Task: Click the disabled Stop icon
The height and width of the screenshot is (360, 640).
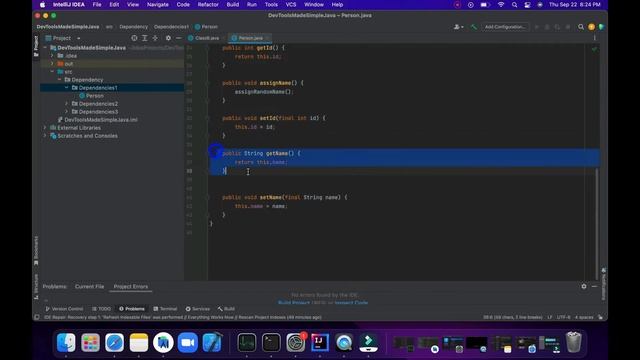Action: (x=568, y=27)
